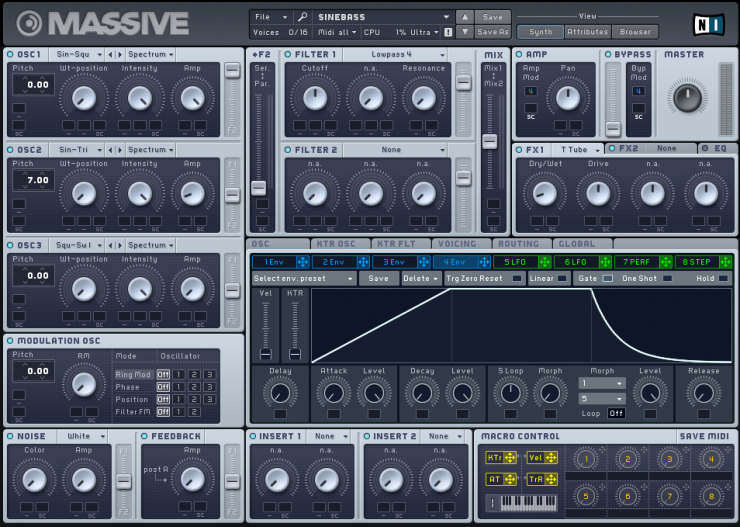The width and height of the screenshot is (740, 527).
Task: Enable Trg Zero Reset checkbox
Action: click(x=517, y=278)
